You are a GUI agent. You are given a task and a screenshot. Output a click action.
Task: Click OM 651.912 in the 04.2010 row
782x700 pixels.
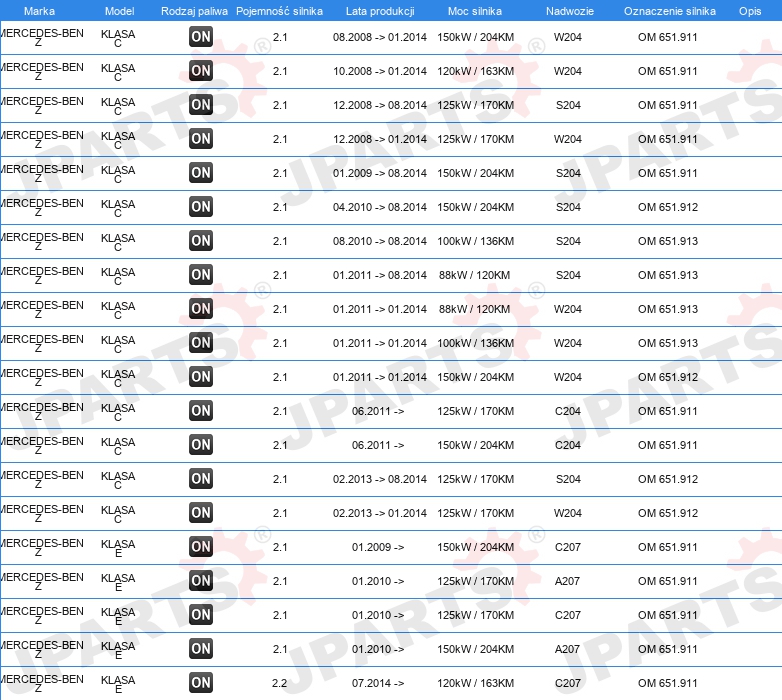[x=668, y=207]
